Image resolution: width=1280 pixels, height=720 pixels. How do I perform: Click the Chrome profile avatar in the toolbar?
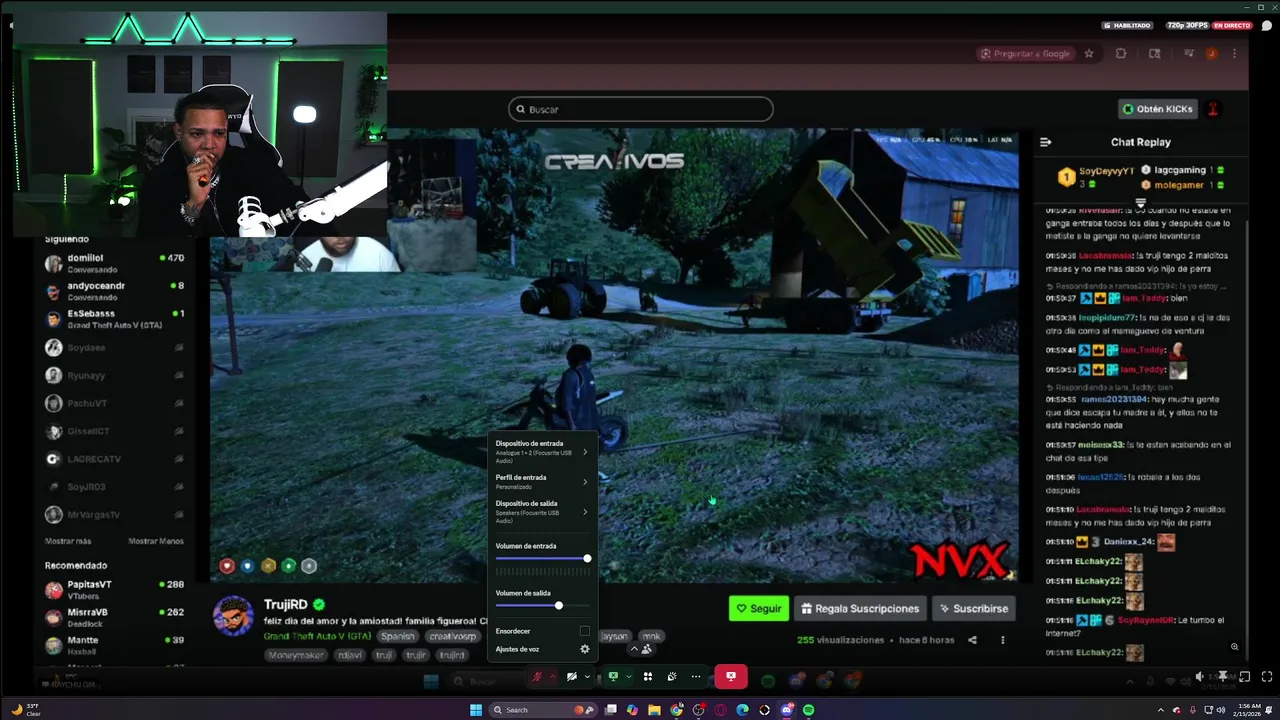(x=1212, y=54)
